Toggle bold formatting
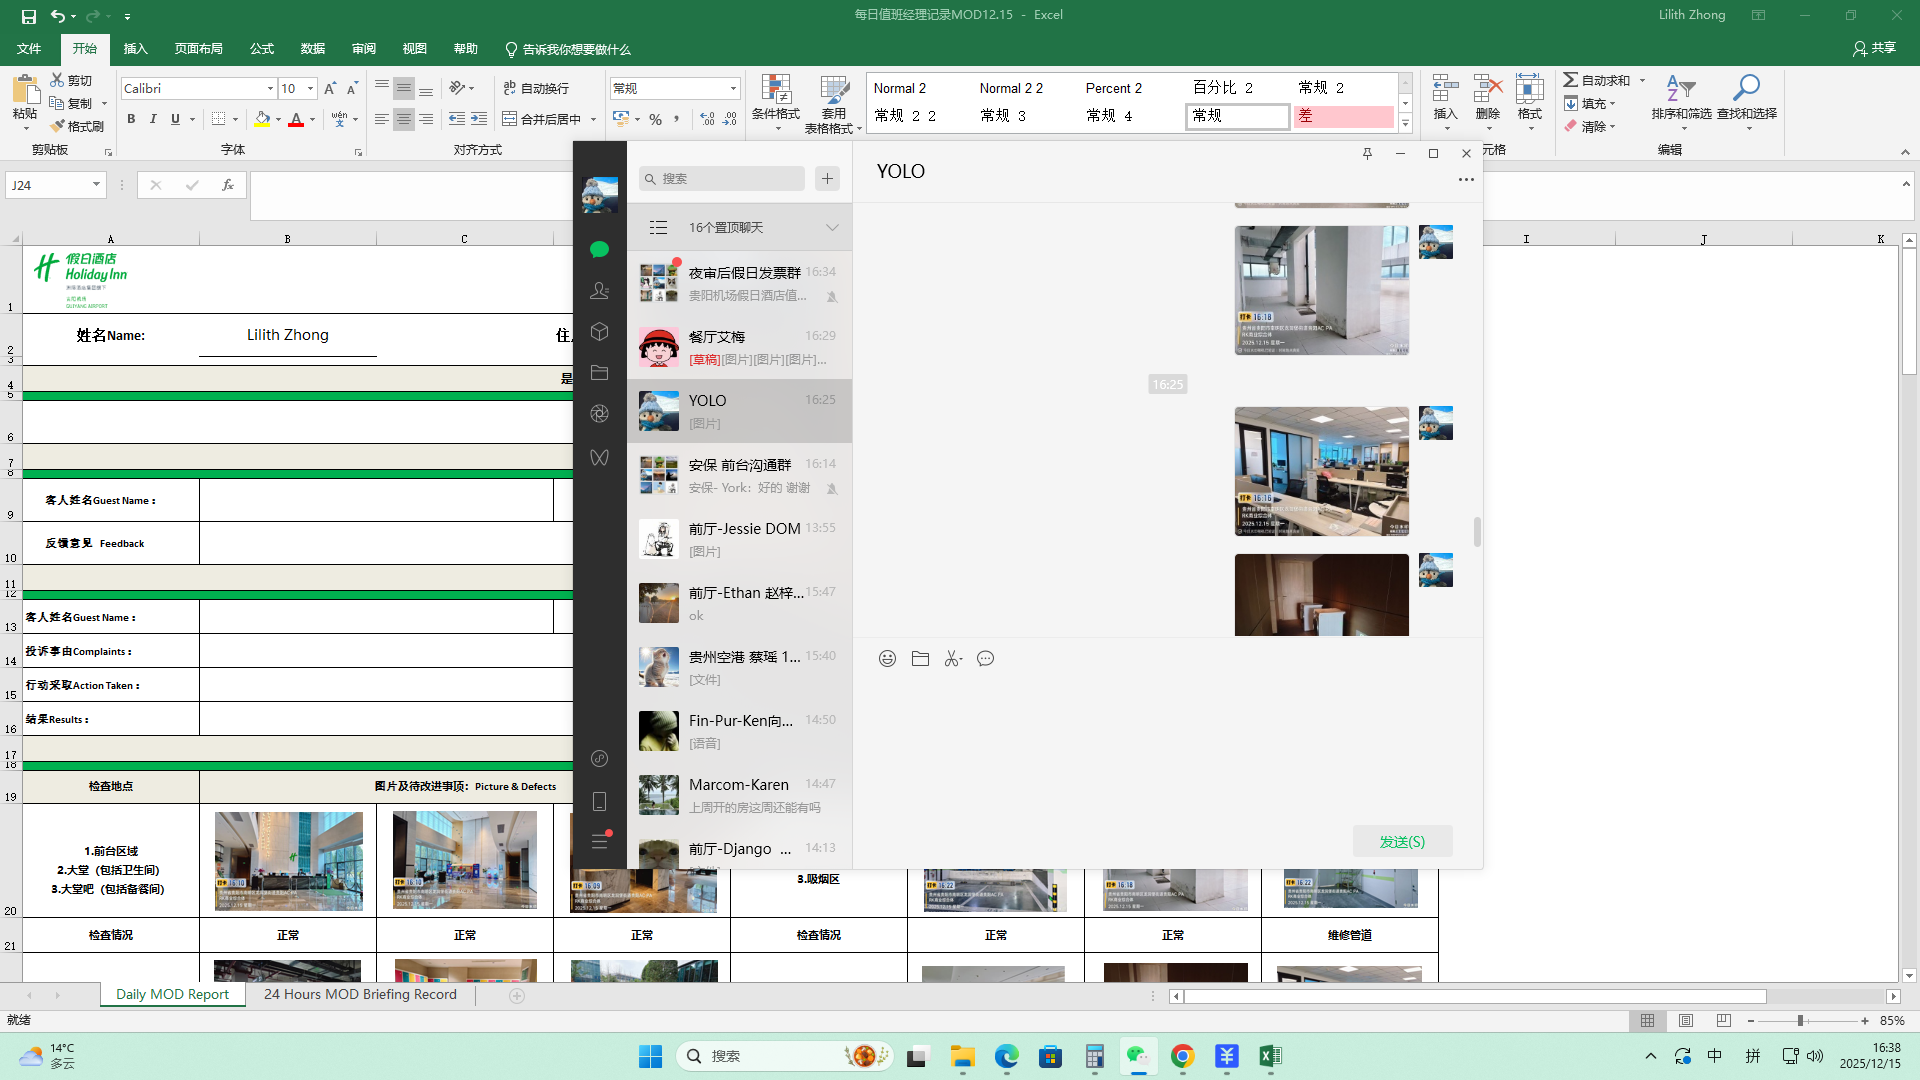The height and width of the screenshot is (1080, 1920). pos(131,119)
